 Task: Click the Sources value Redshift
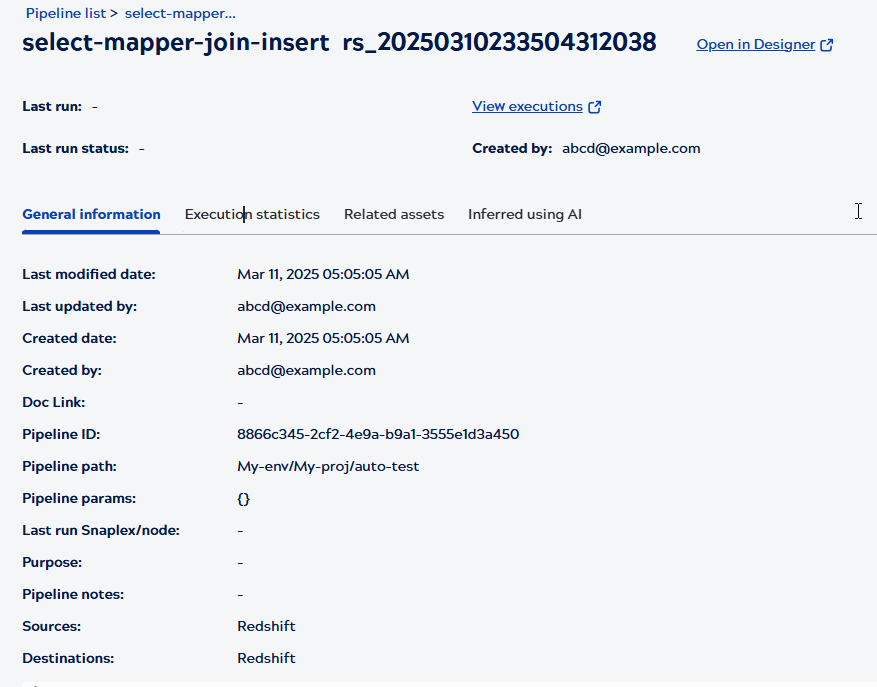pos(266,626)
